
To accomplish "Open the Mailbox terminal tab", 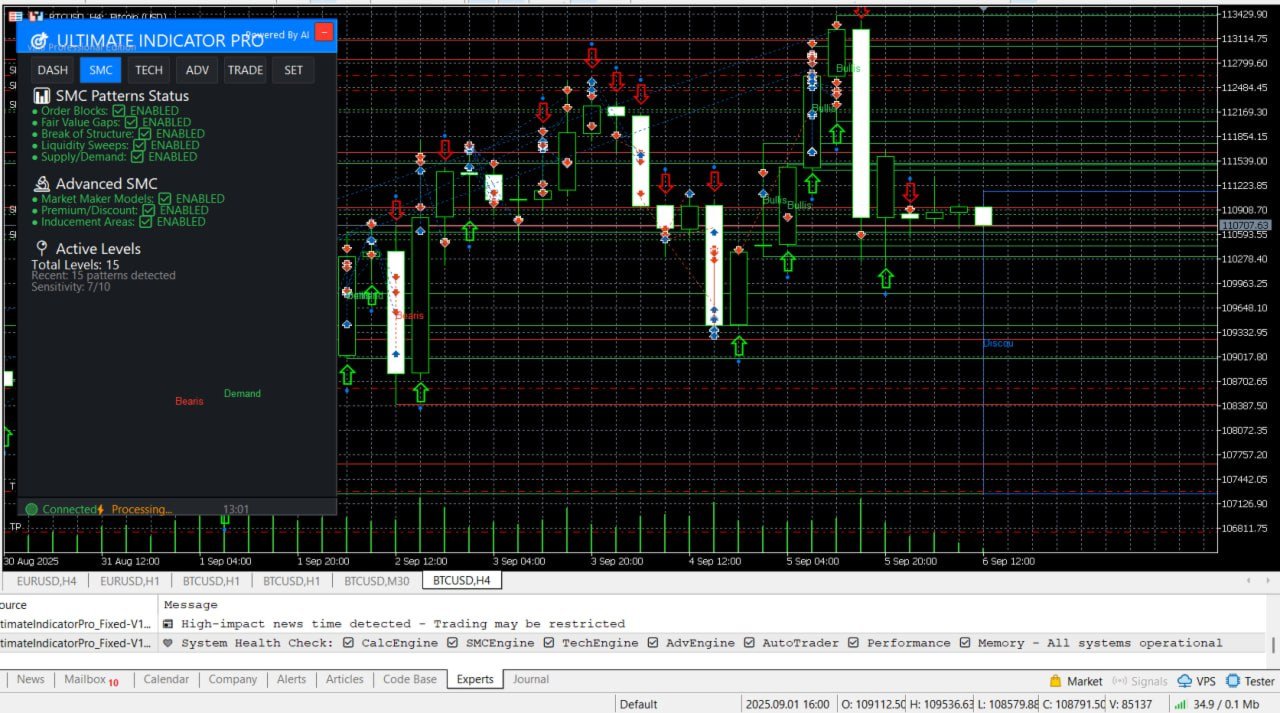I will (91, 679).
